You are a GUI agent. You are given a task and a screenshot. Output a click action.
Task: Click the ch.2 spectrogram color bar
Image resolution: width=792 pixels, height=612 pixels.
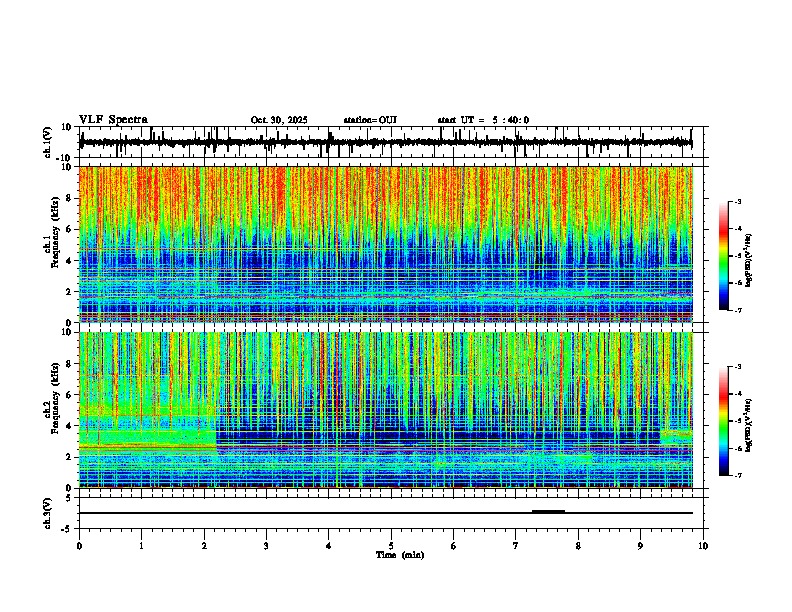(x=723, y=421)
